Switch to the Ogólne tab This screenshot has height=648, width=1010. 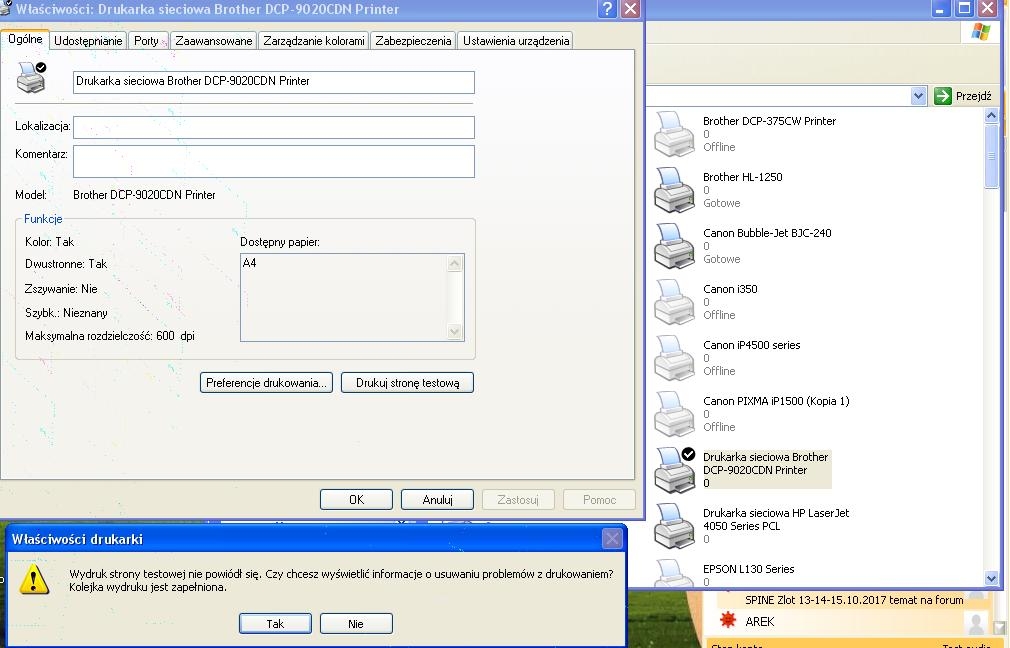tap(25, 39)
